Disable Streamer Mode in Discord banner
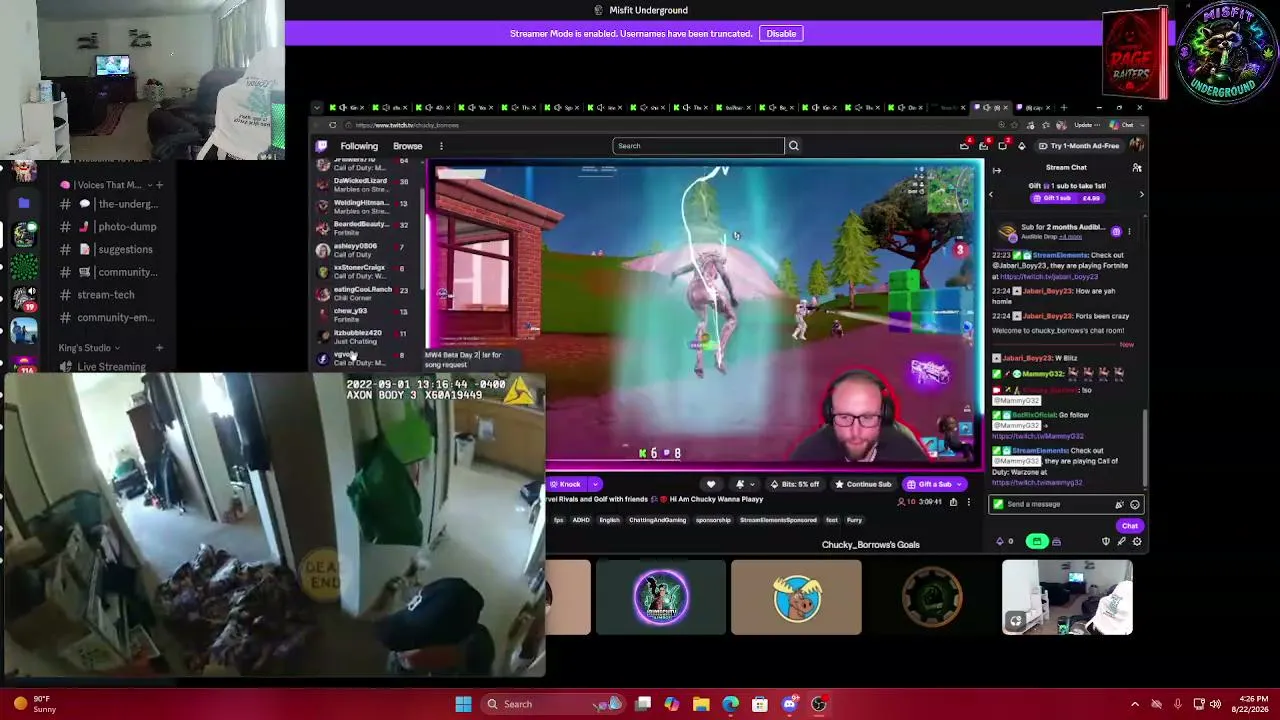Image resolution: width=1280 pixels, height=720 pixels. [x=781, y=34]
